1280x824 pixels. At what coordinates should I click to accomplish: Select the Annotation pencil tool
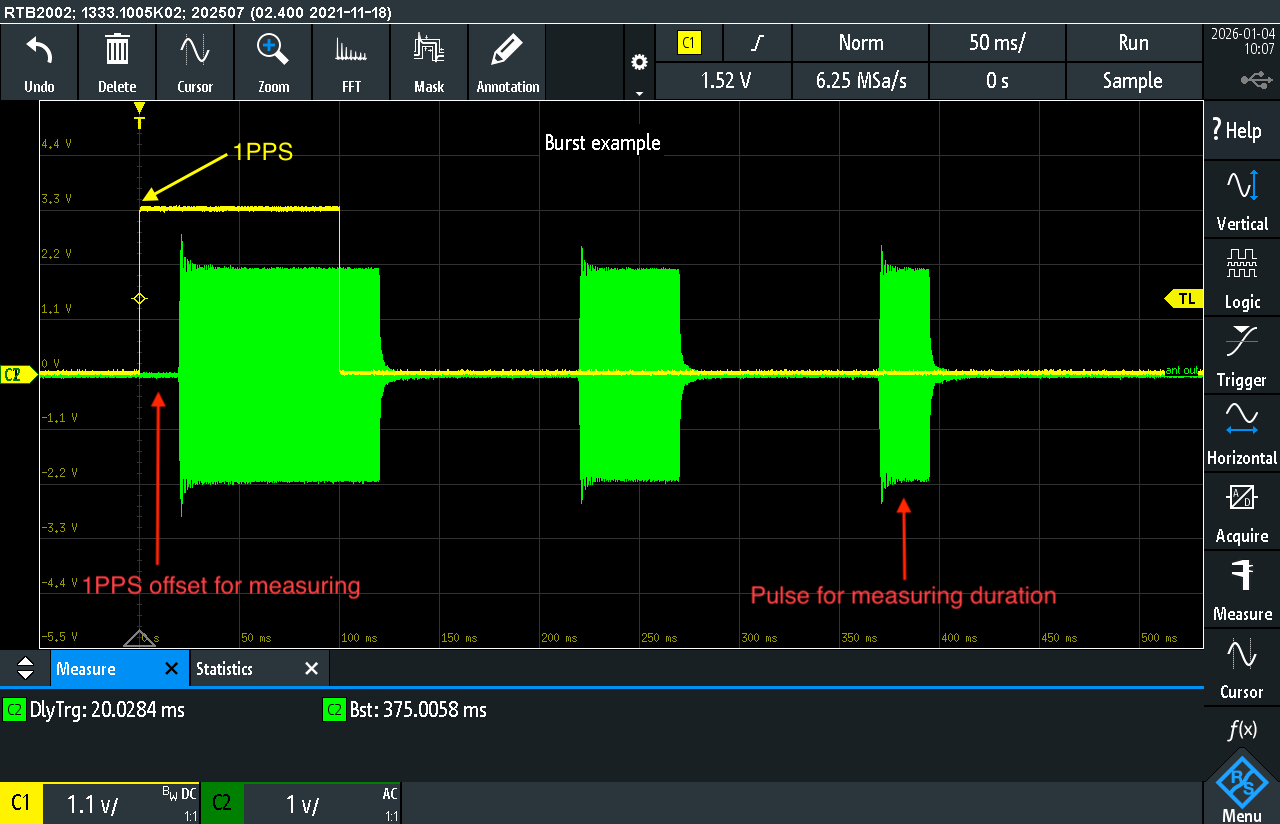coord(508,51)
